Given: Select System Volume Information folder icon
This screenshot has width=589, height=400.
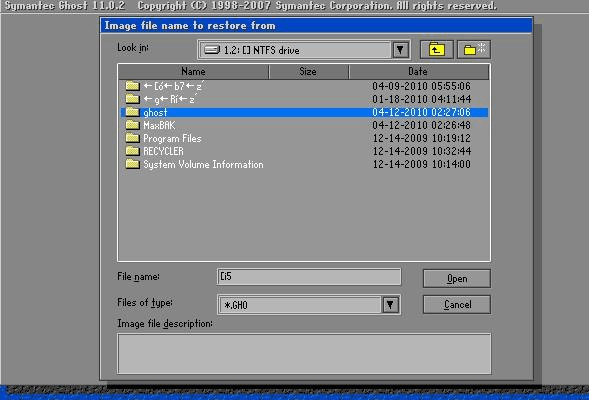Looking at the screenshot, I should [x=132, y=164].
